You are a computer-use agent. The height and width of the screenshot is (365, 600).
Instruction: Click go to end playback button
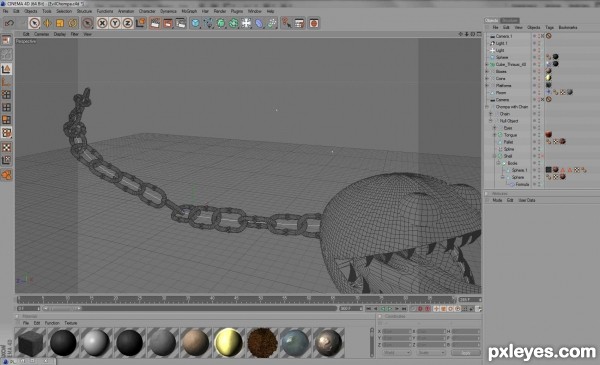(x=404, y=309)
